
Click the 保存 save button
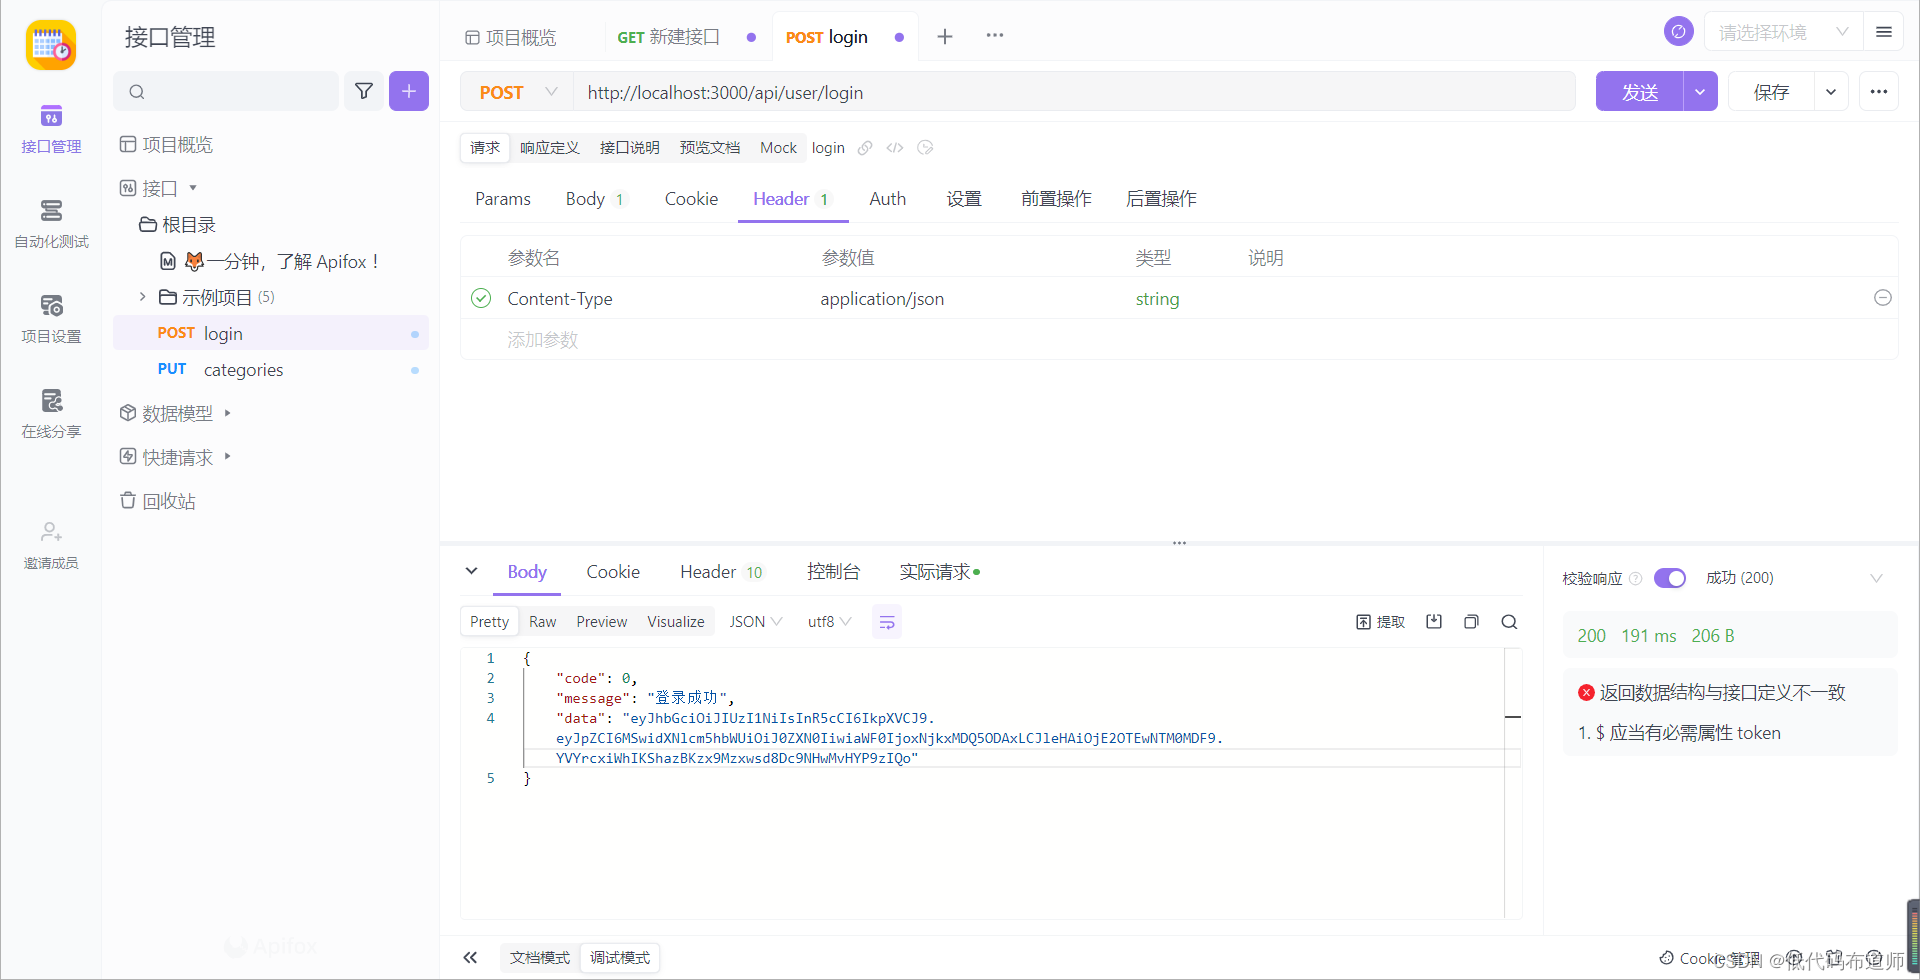(1770, 91)
